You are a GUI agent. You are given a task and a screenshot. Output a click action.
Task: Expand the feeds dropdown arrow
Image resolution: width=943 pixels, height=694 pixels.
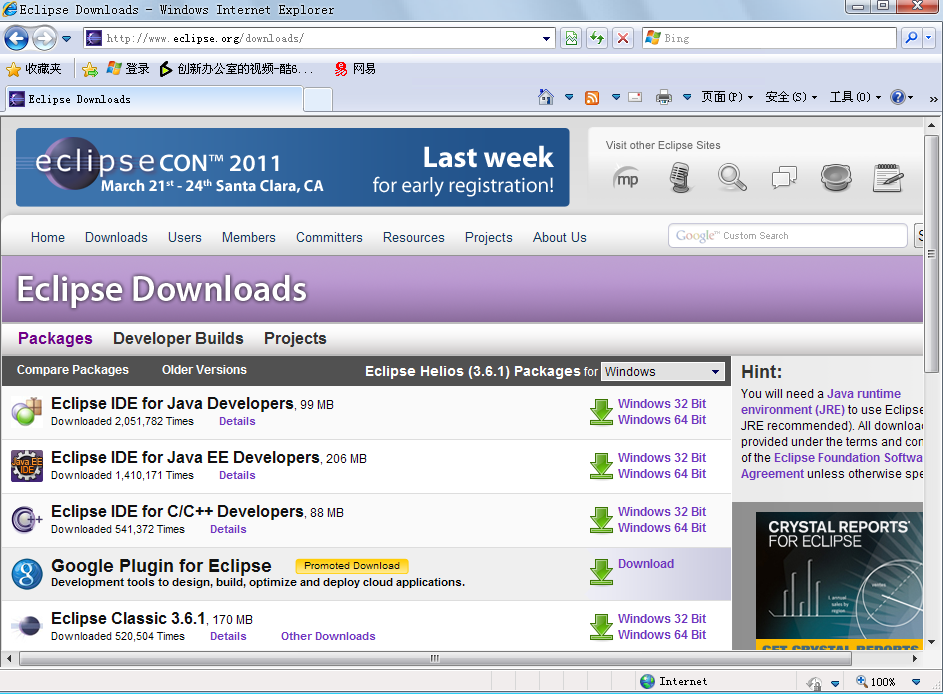coord(616,97)
